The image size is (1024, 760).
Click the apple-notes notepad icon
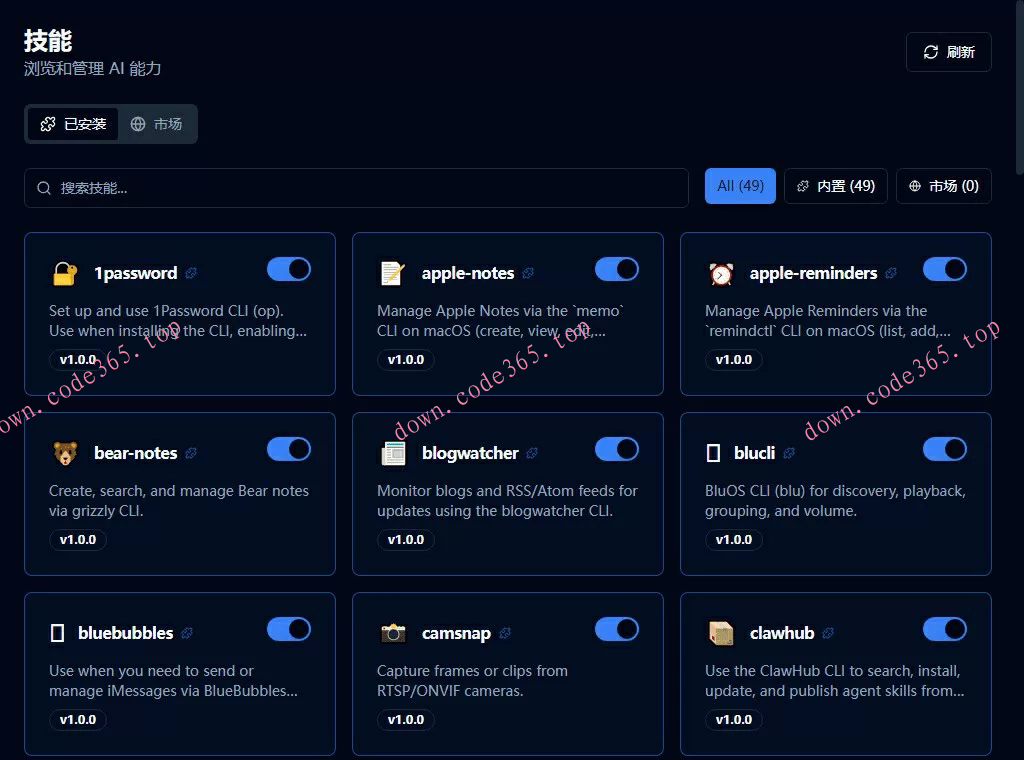coord(392,273)
